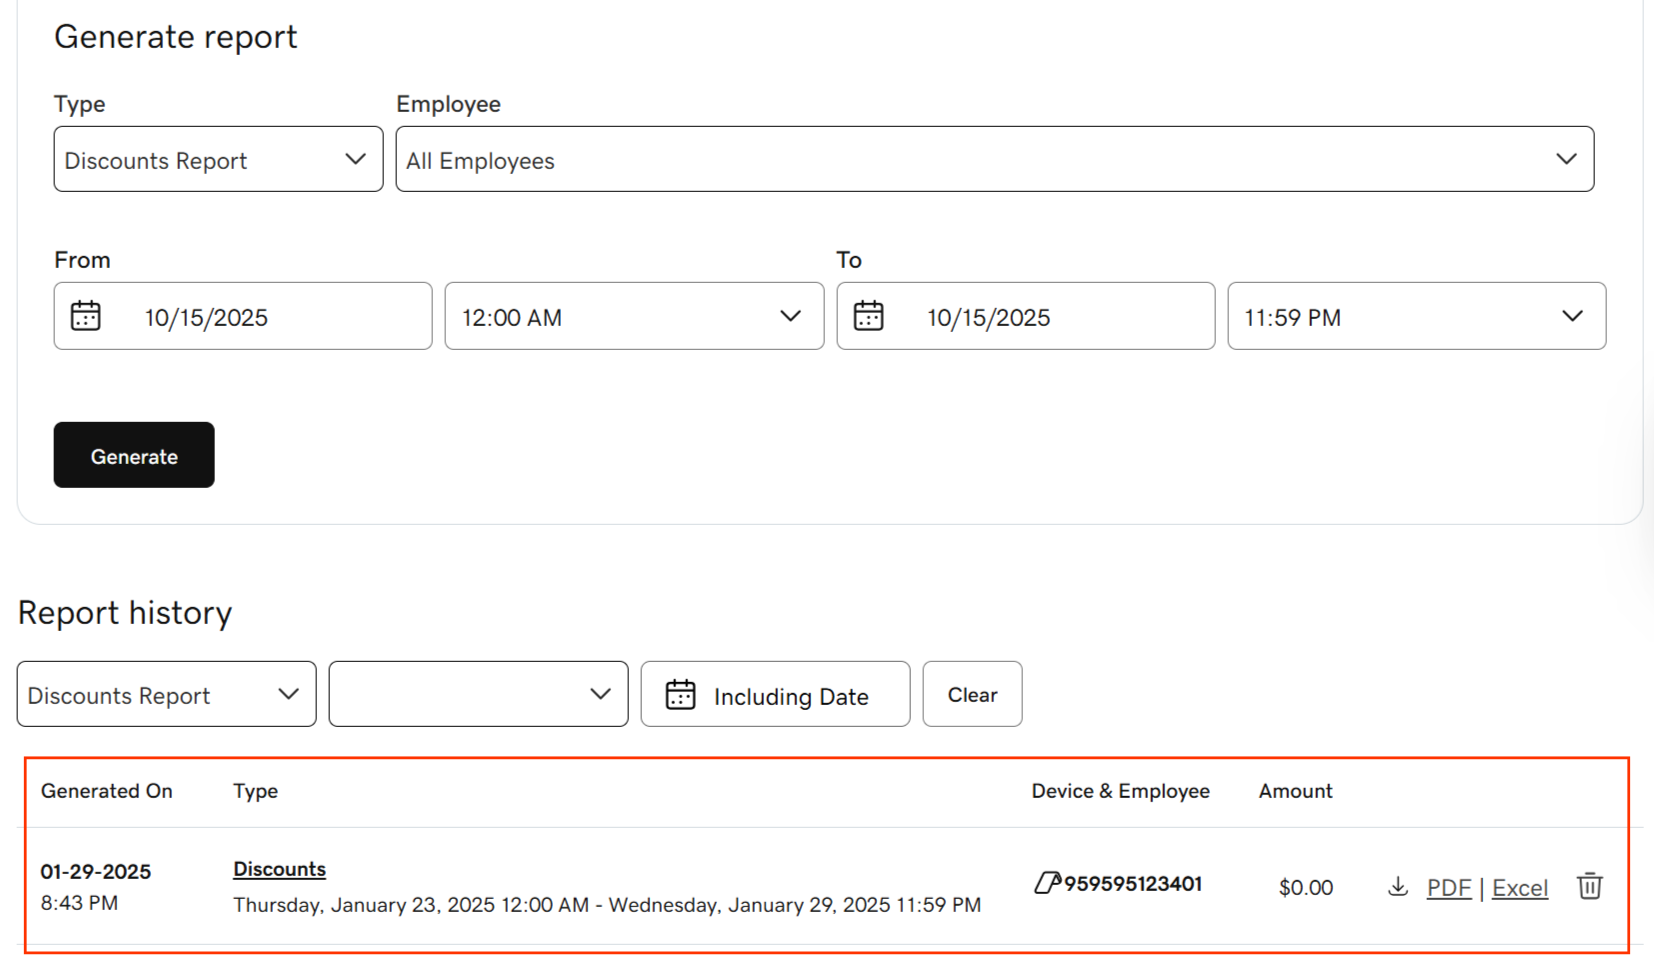Click the device icon beside 959595123401
This screenshot has height=962, width=1654.
(1048, 884)
